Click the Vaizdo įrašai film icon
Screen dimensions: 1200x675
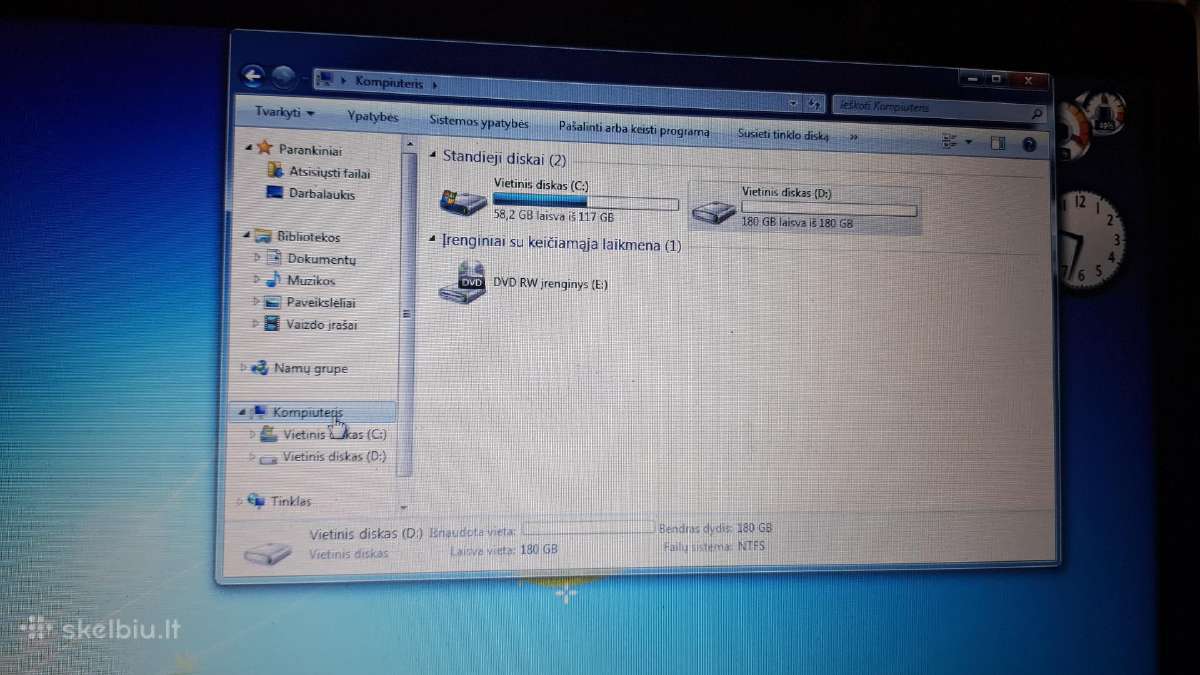click(x=273, y=323)
